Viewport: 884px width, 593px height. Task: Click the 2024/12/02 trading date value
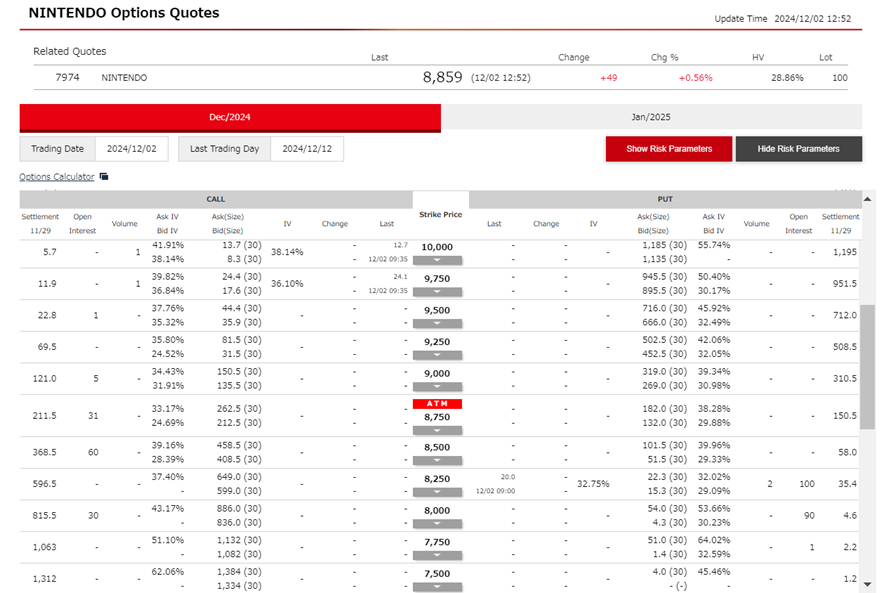point(132,149)
